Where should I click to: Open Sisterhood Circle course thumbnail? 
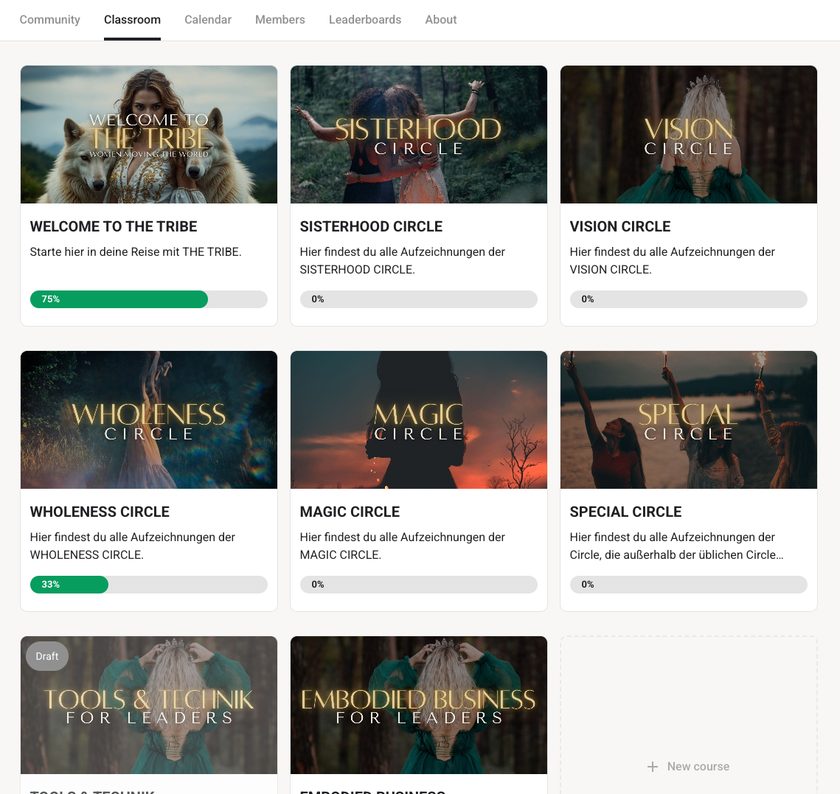419,134
